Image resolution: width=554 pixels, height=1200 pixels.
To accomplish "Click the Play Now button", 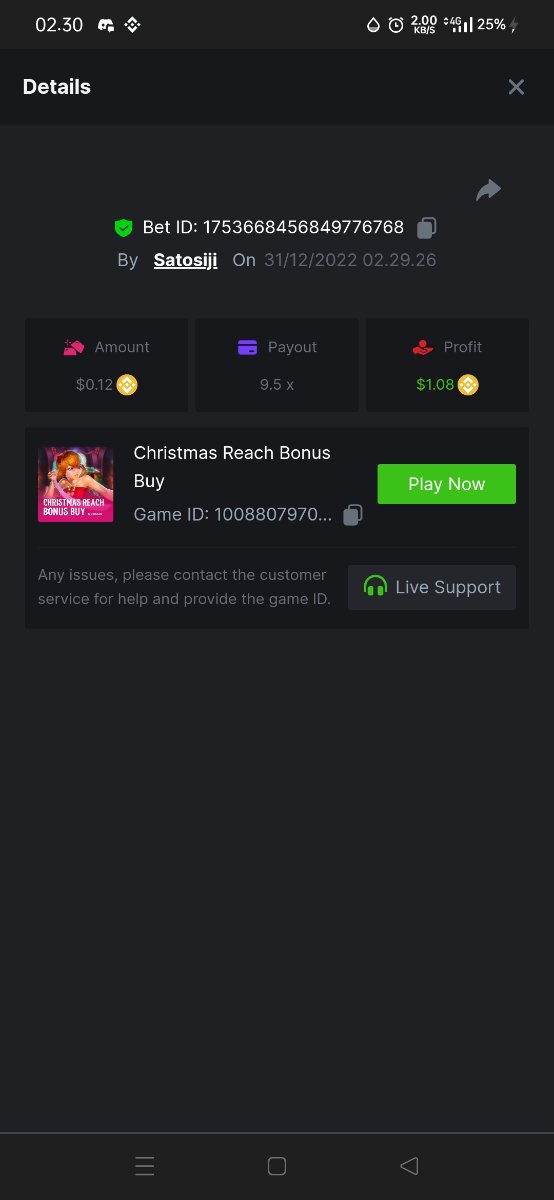I will pos(446,484).
